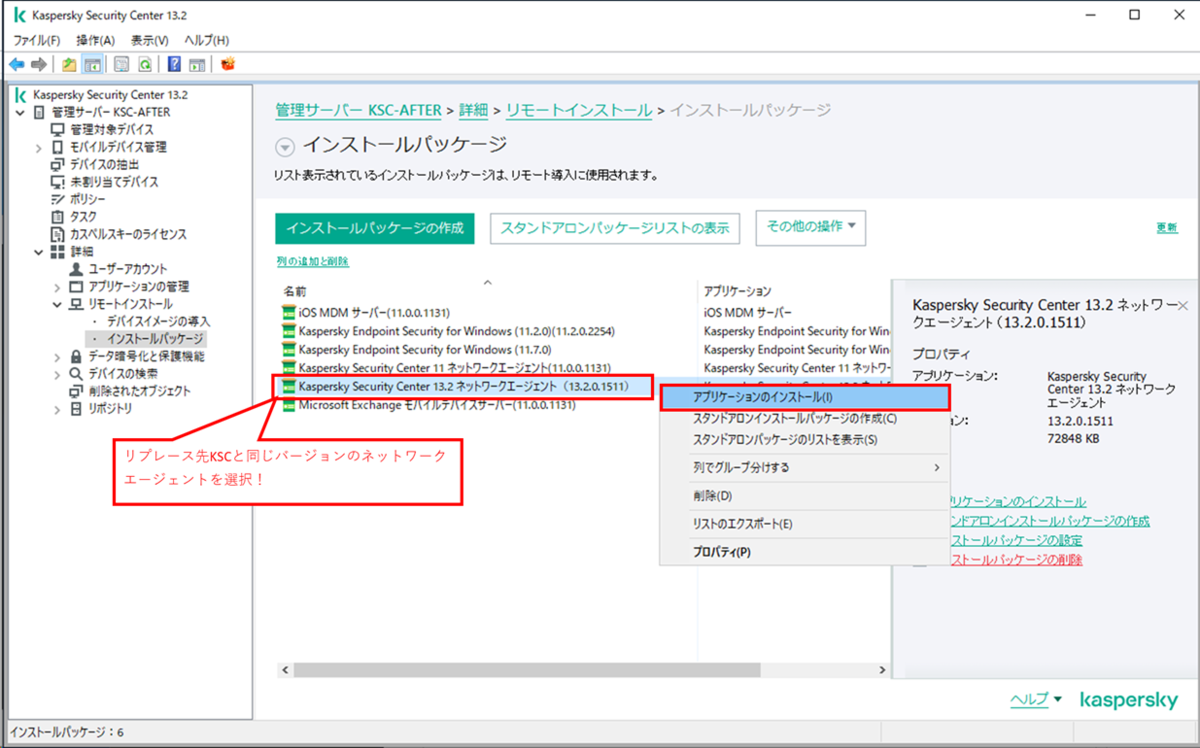Choose プロパティ(P) from context menu
This screenshot has height=748, width=1200.
point(804,552)
